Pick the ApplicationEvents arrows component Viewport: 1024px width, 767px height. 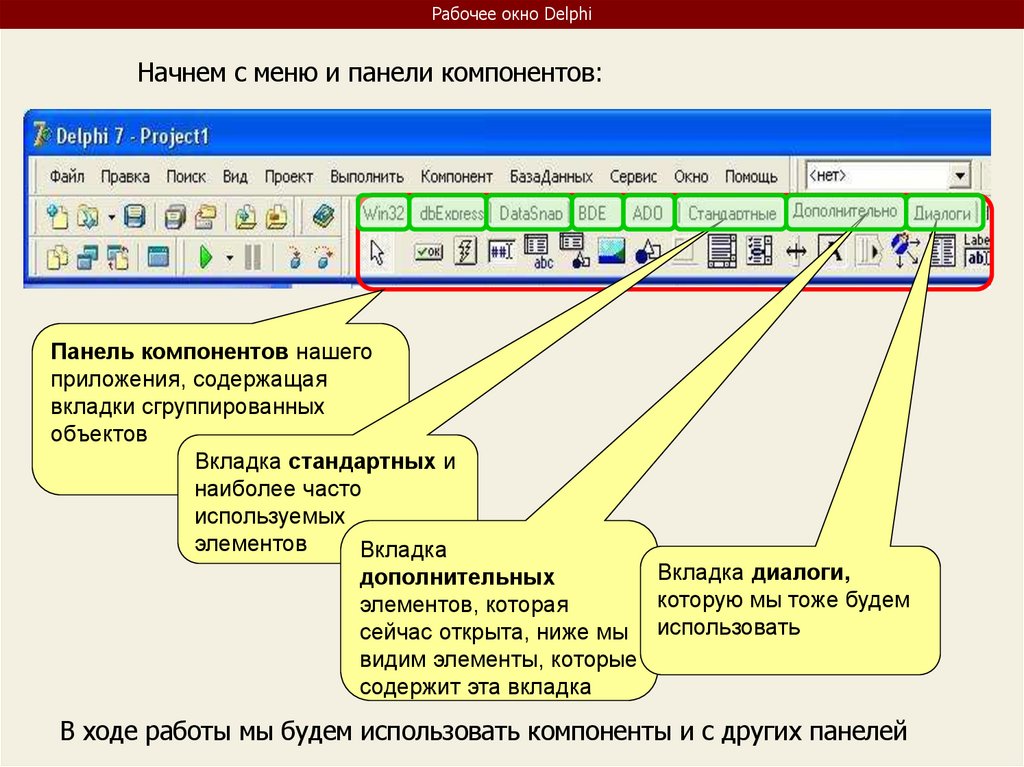click(906, 250)
